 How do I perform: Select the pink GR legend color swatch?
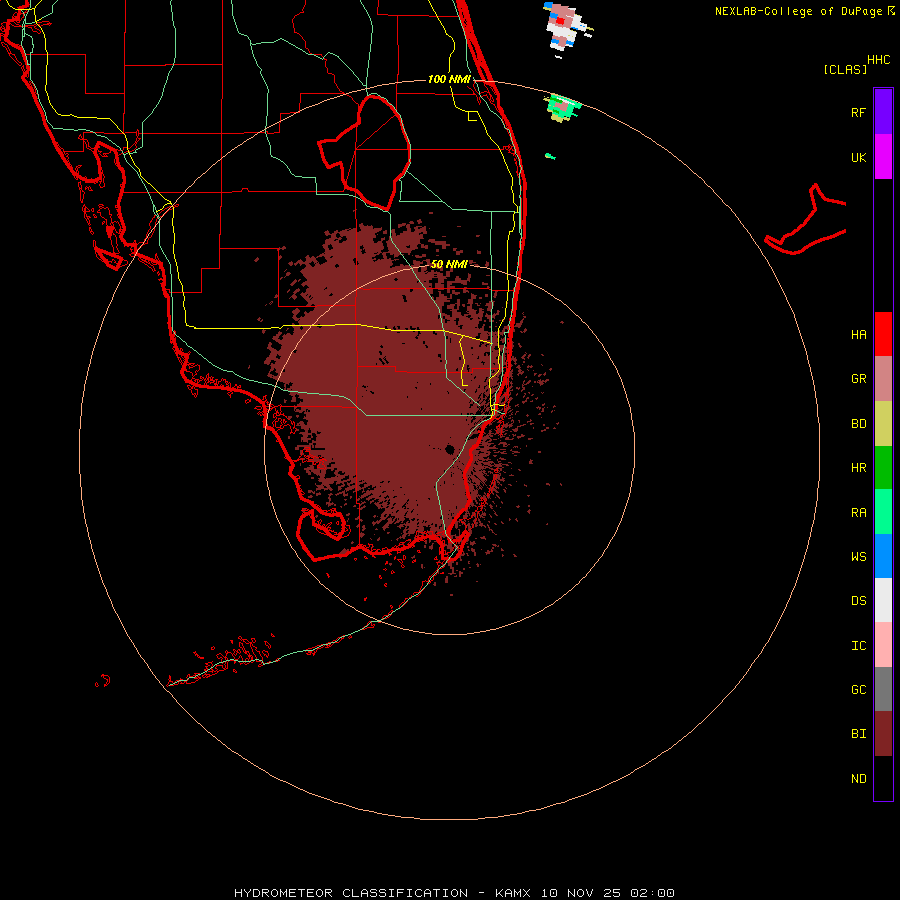point(883,379)
